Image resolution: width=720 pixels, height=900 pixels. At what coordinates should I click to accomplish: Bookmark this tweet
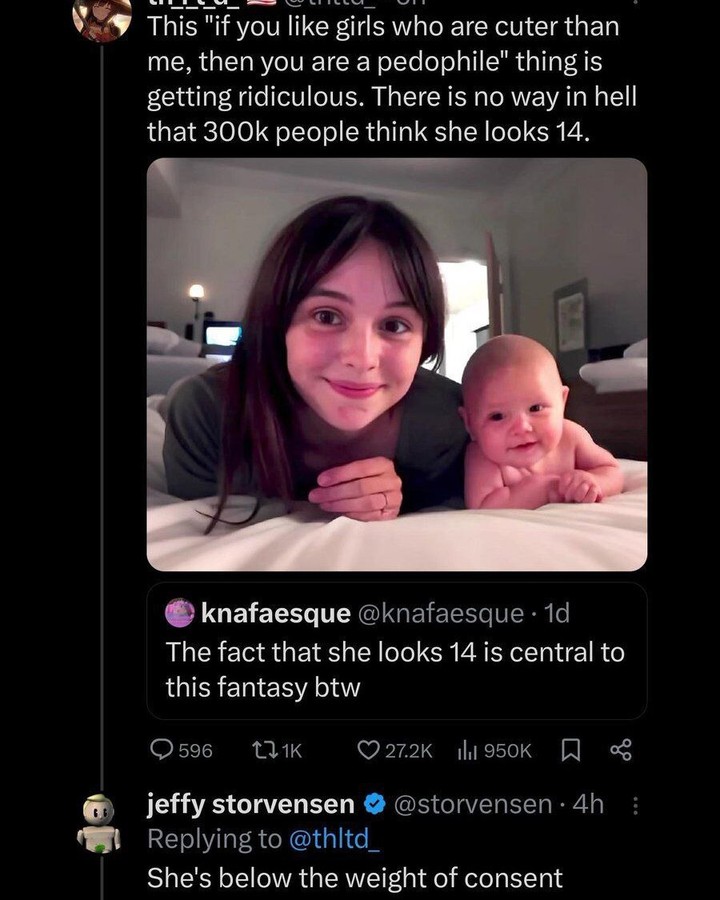click(569, 749)
